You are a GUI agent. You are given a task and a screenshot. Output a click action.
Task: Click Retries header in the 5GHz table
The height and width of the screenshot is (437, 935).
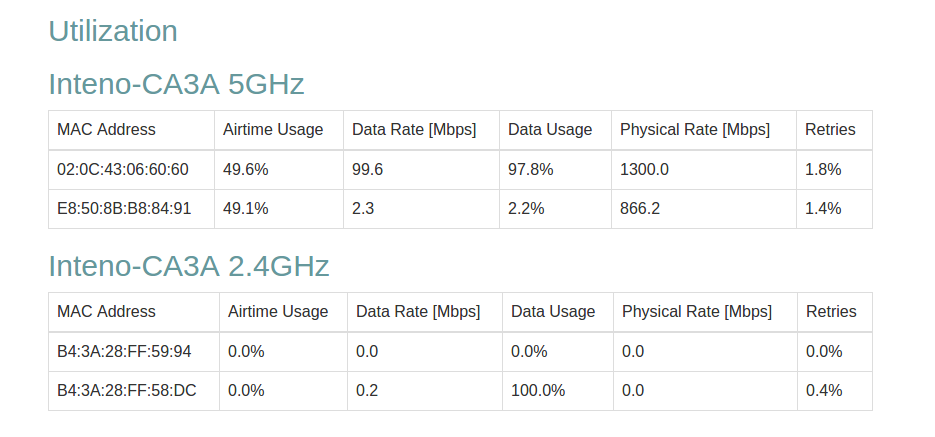(x=830, y=130)
